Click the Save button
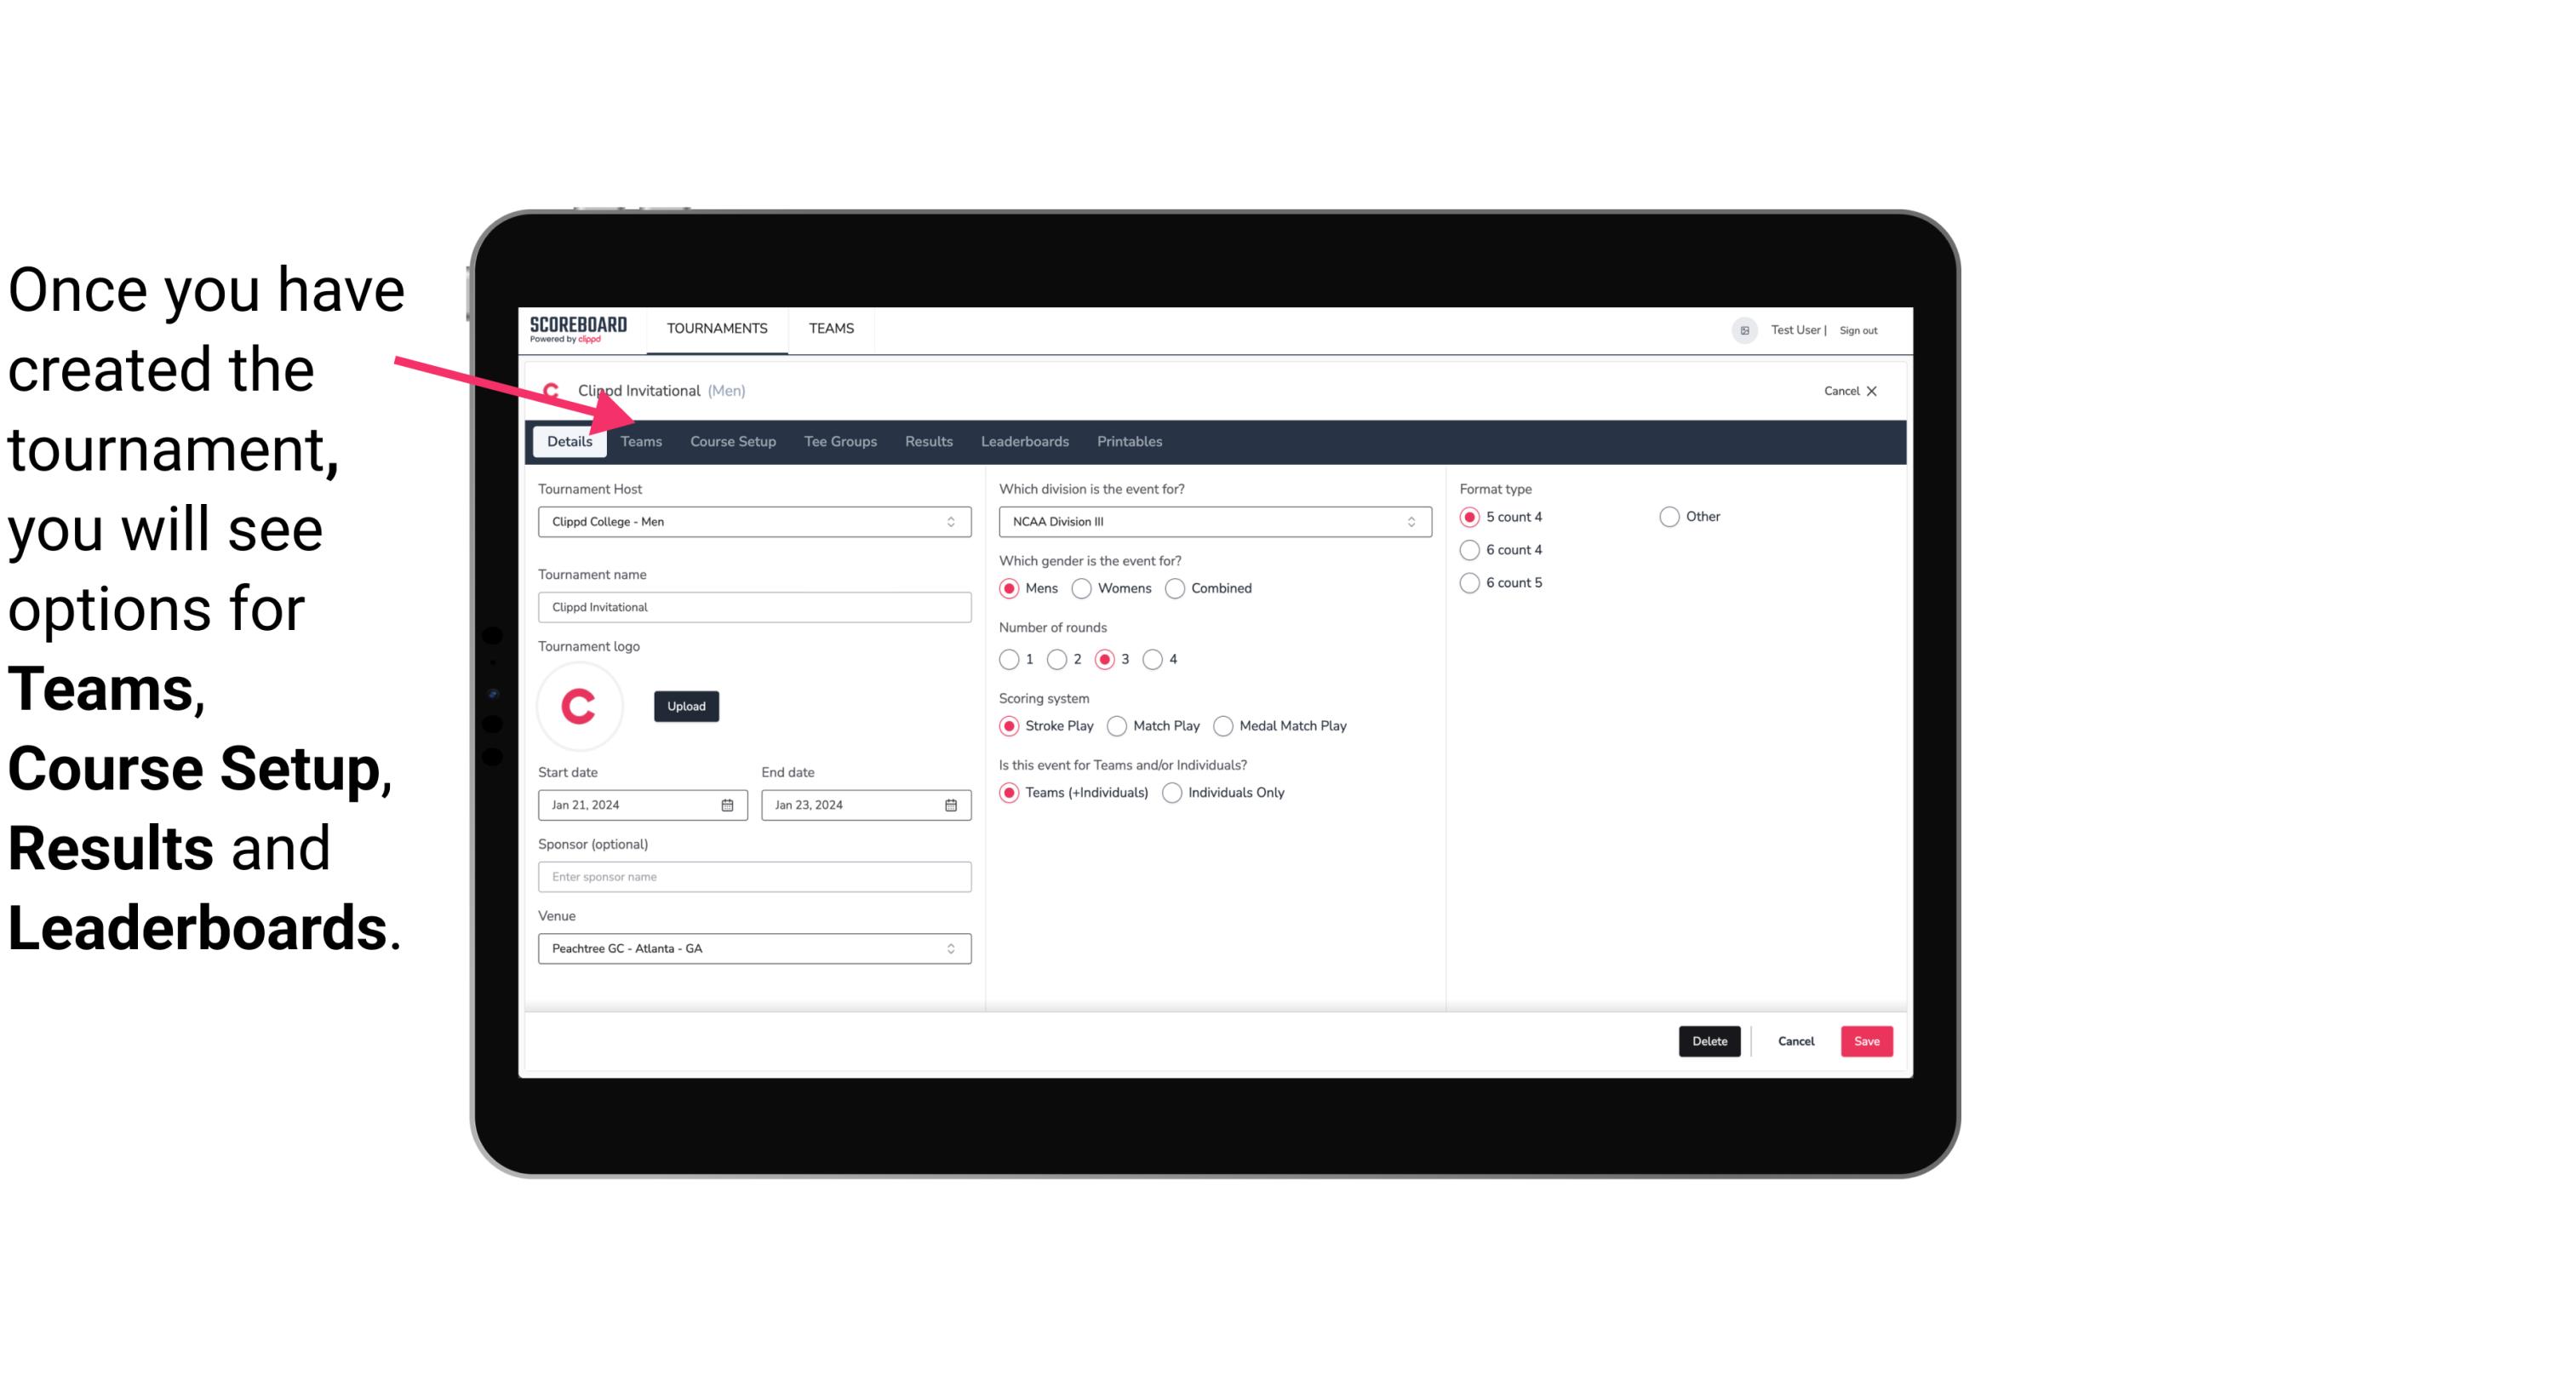Viewport: 2576px width, 1386px height. click(1866, 1041)
